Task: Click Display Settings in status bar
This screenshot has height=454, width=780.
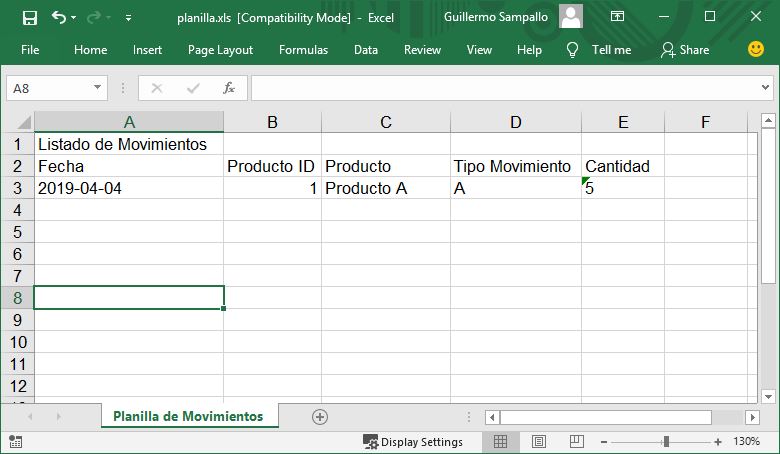Action: click(413, 442)
